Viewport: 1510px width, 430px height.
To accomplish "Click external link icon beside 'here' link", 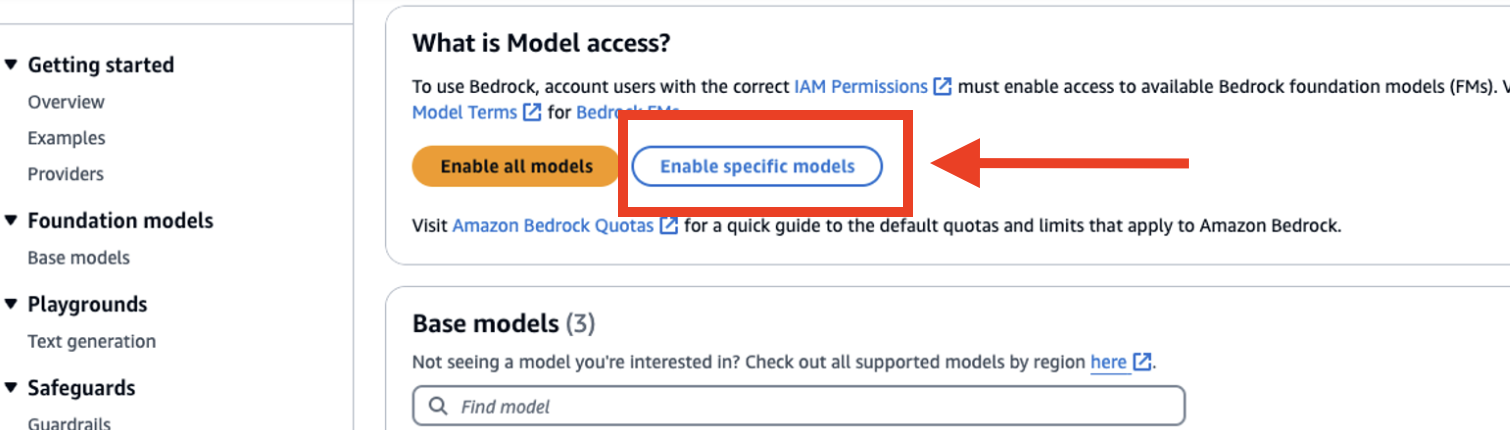I will tap(1142, 362).
